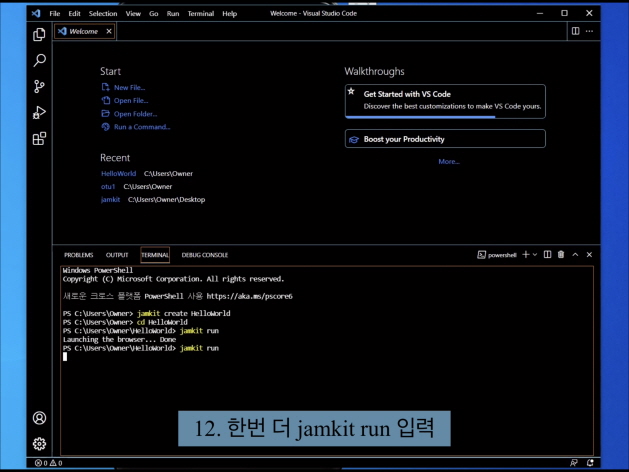Open Boost your Productivity walkthrough
This screenshot has width=629, height=472.
(445, 139)
